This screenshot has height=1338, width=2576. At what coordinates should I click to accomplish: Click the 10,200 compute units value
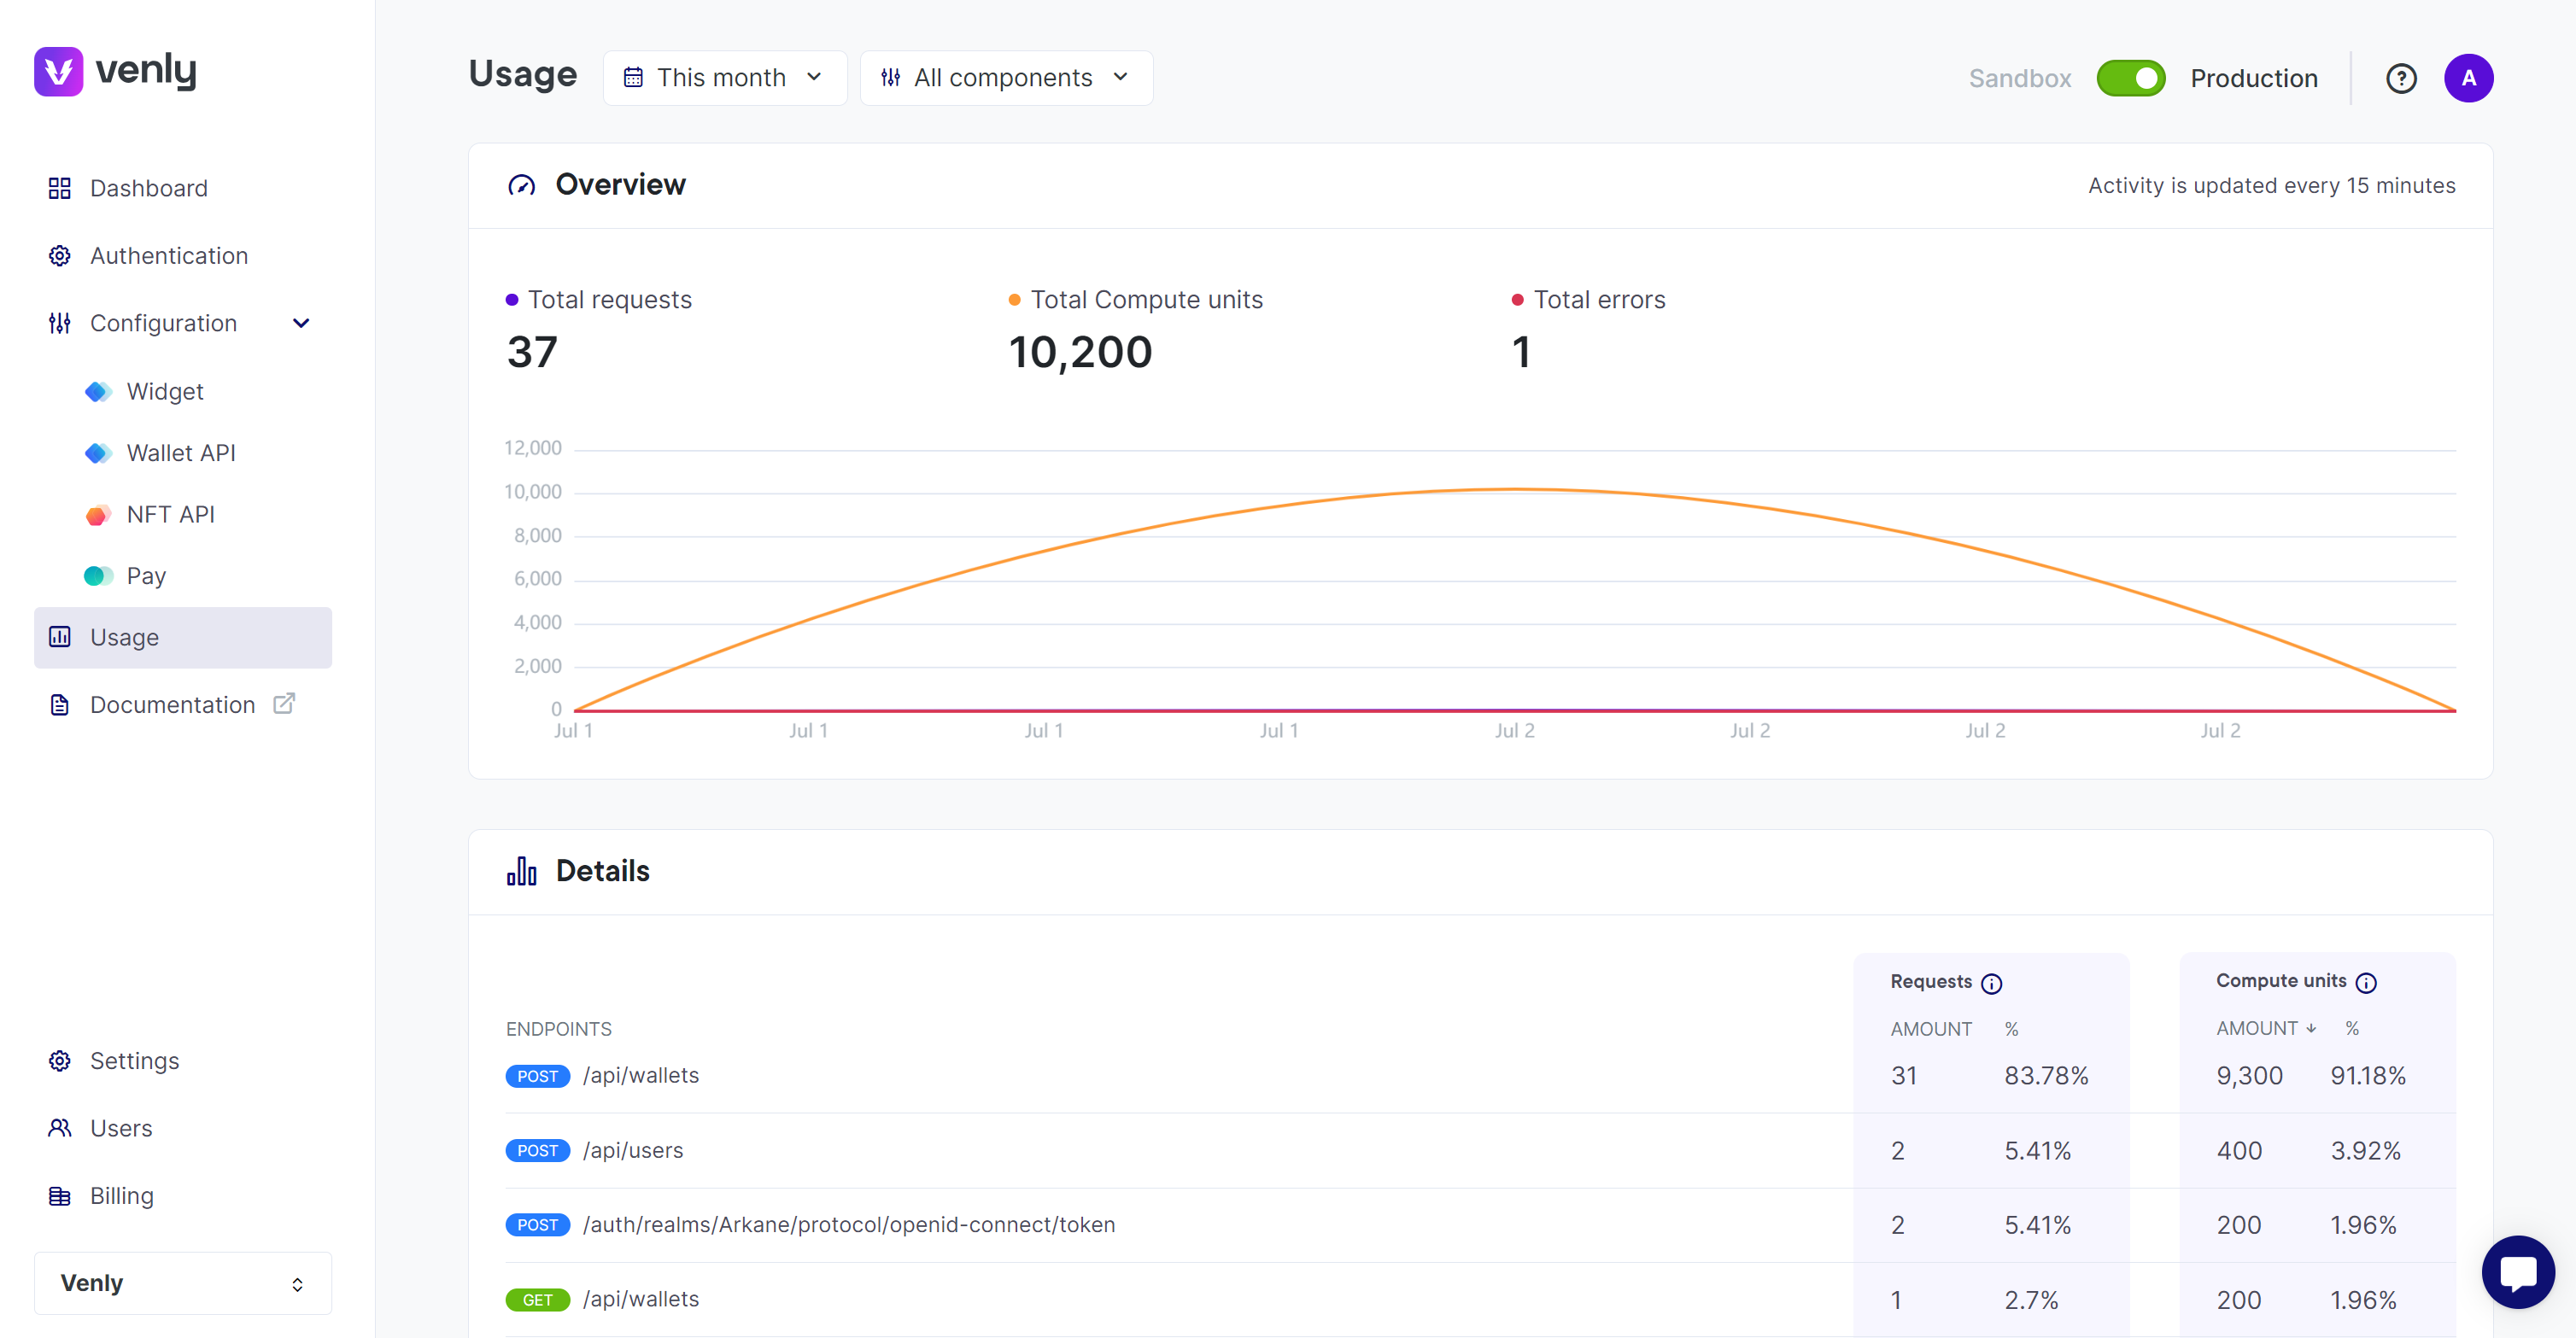pyautogui.click(x=1080, y=352)
